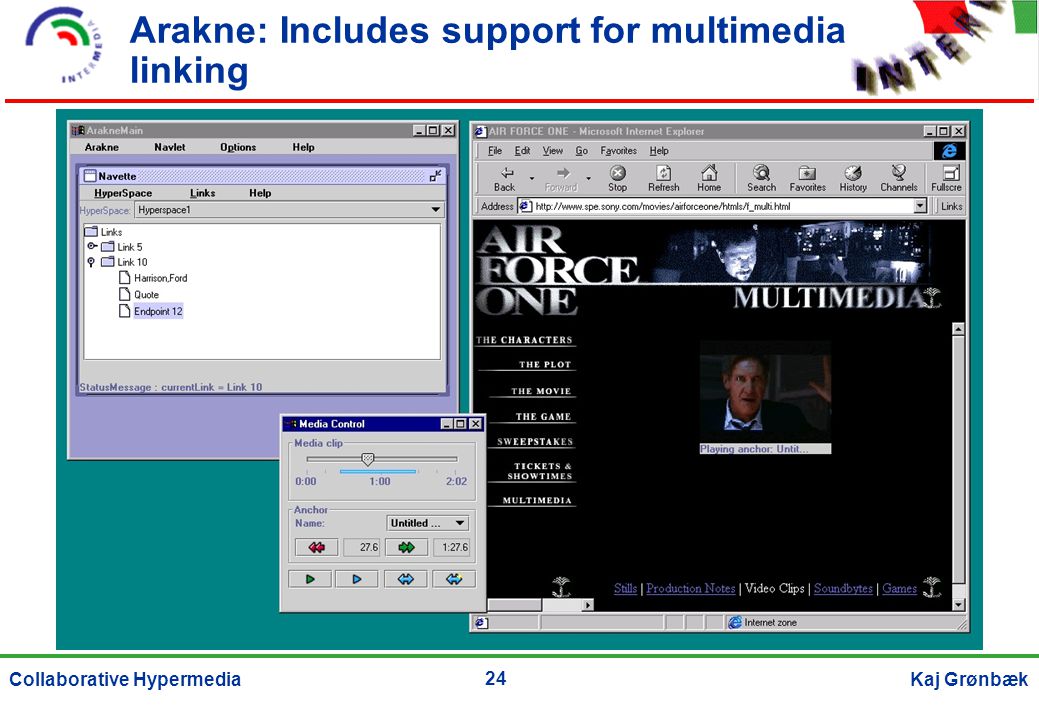Open the Anchor Name dropdown
Screen dimensions: 1039x720
click(x=460, y=523)
